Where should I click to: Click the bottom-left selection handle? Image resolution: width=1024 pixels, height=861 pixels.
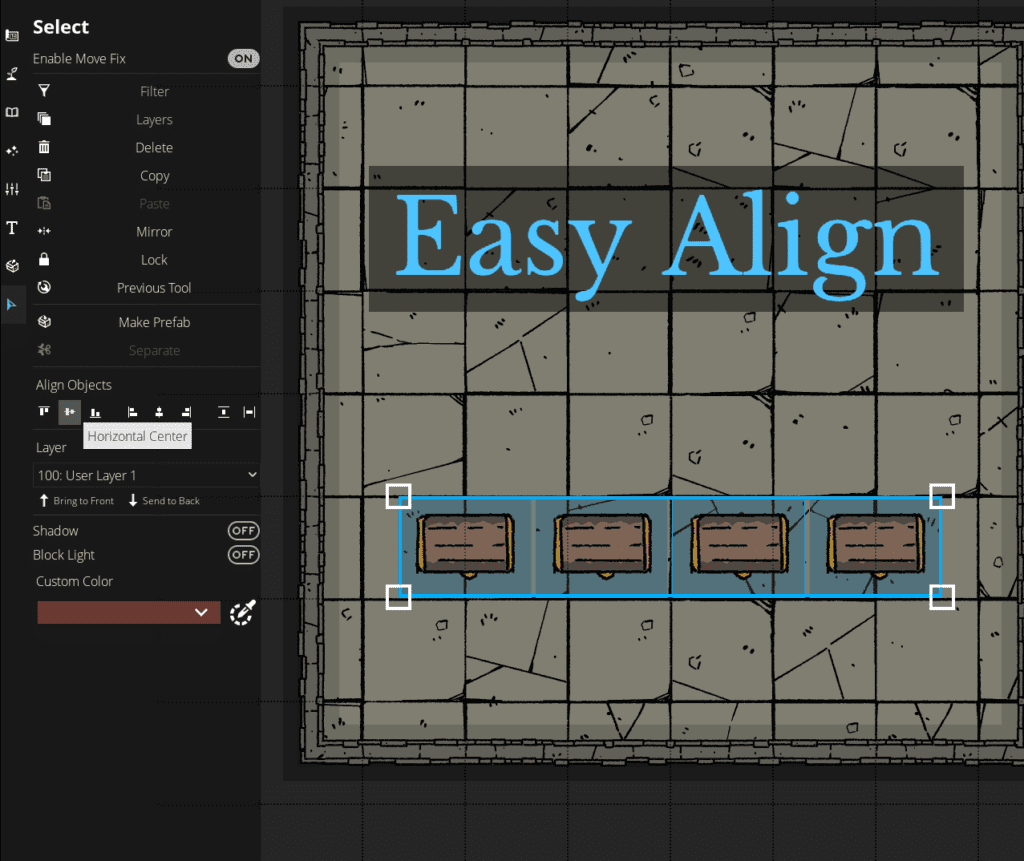coord(398,597)
